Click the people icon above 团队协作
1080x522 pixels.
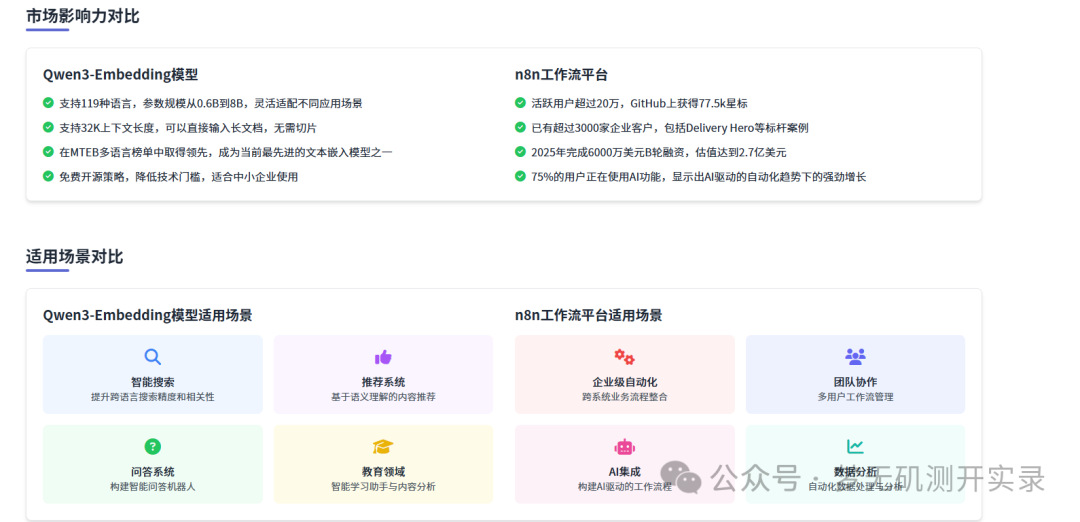(855, 357)
